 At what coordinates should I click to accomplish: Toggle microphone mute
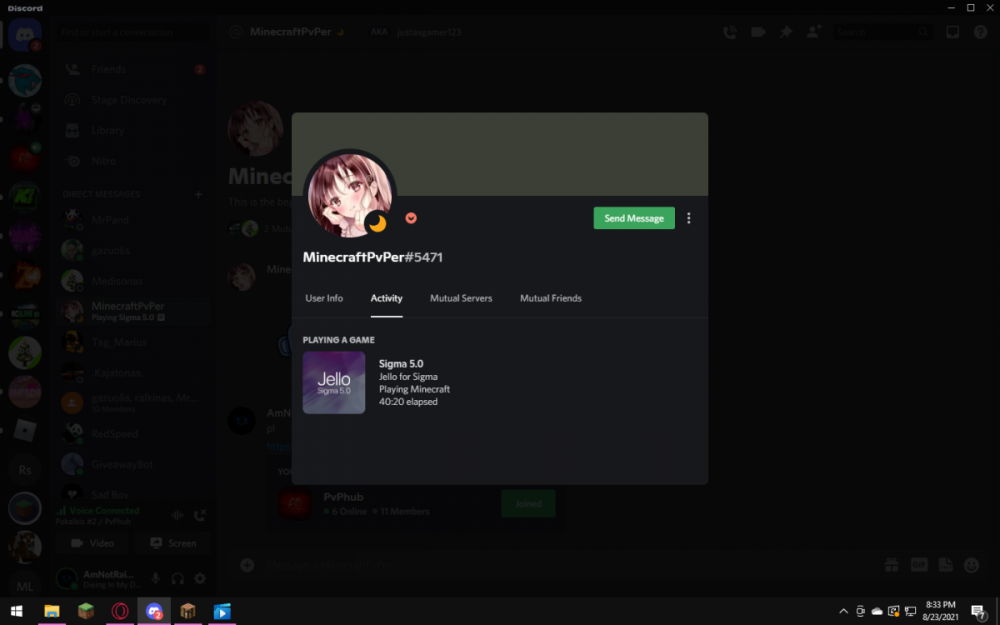[x=155, y=578]
